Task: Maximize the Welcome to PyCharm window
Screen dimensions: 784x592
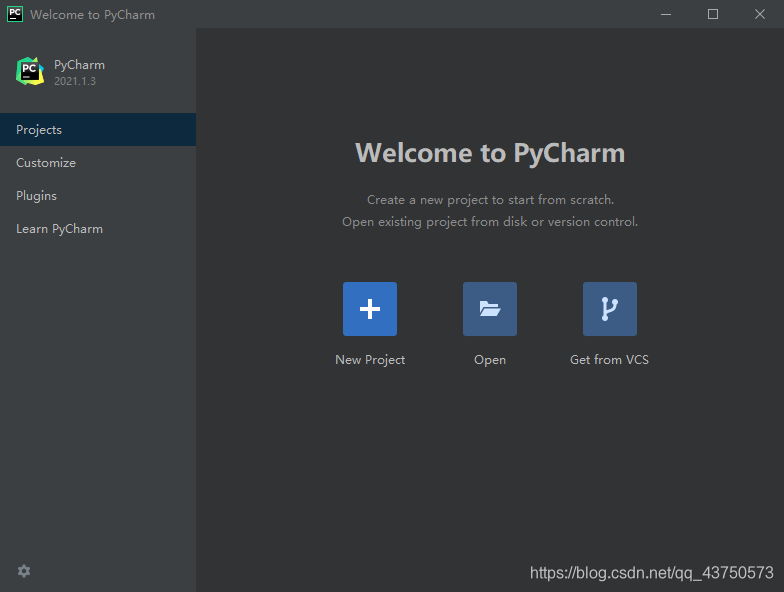Action: (713, 14)
